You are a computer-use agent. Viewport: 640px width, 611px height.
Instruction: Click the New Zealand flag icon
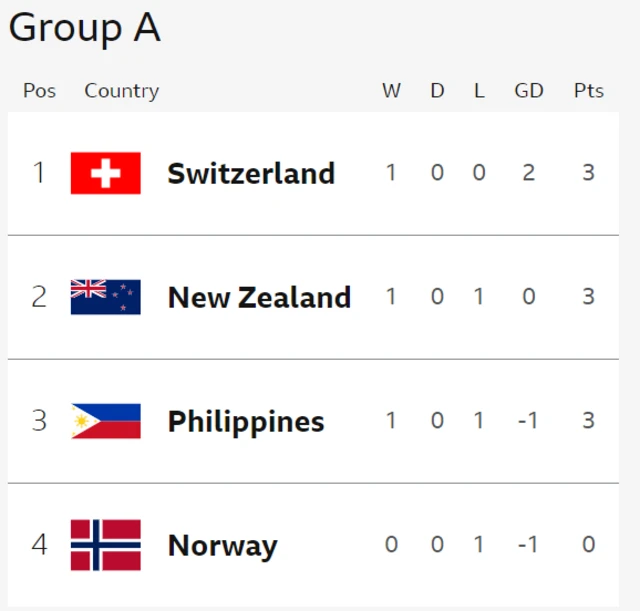[106, 297]
